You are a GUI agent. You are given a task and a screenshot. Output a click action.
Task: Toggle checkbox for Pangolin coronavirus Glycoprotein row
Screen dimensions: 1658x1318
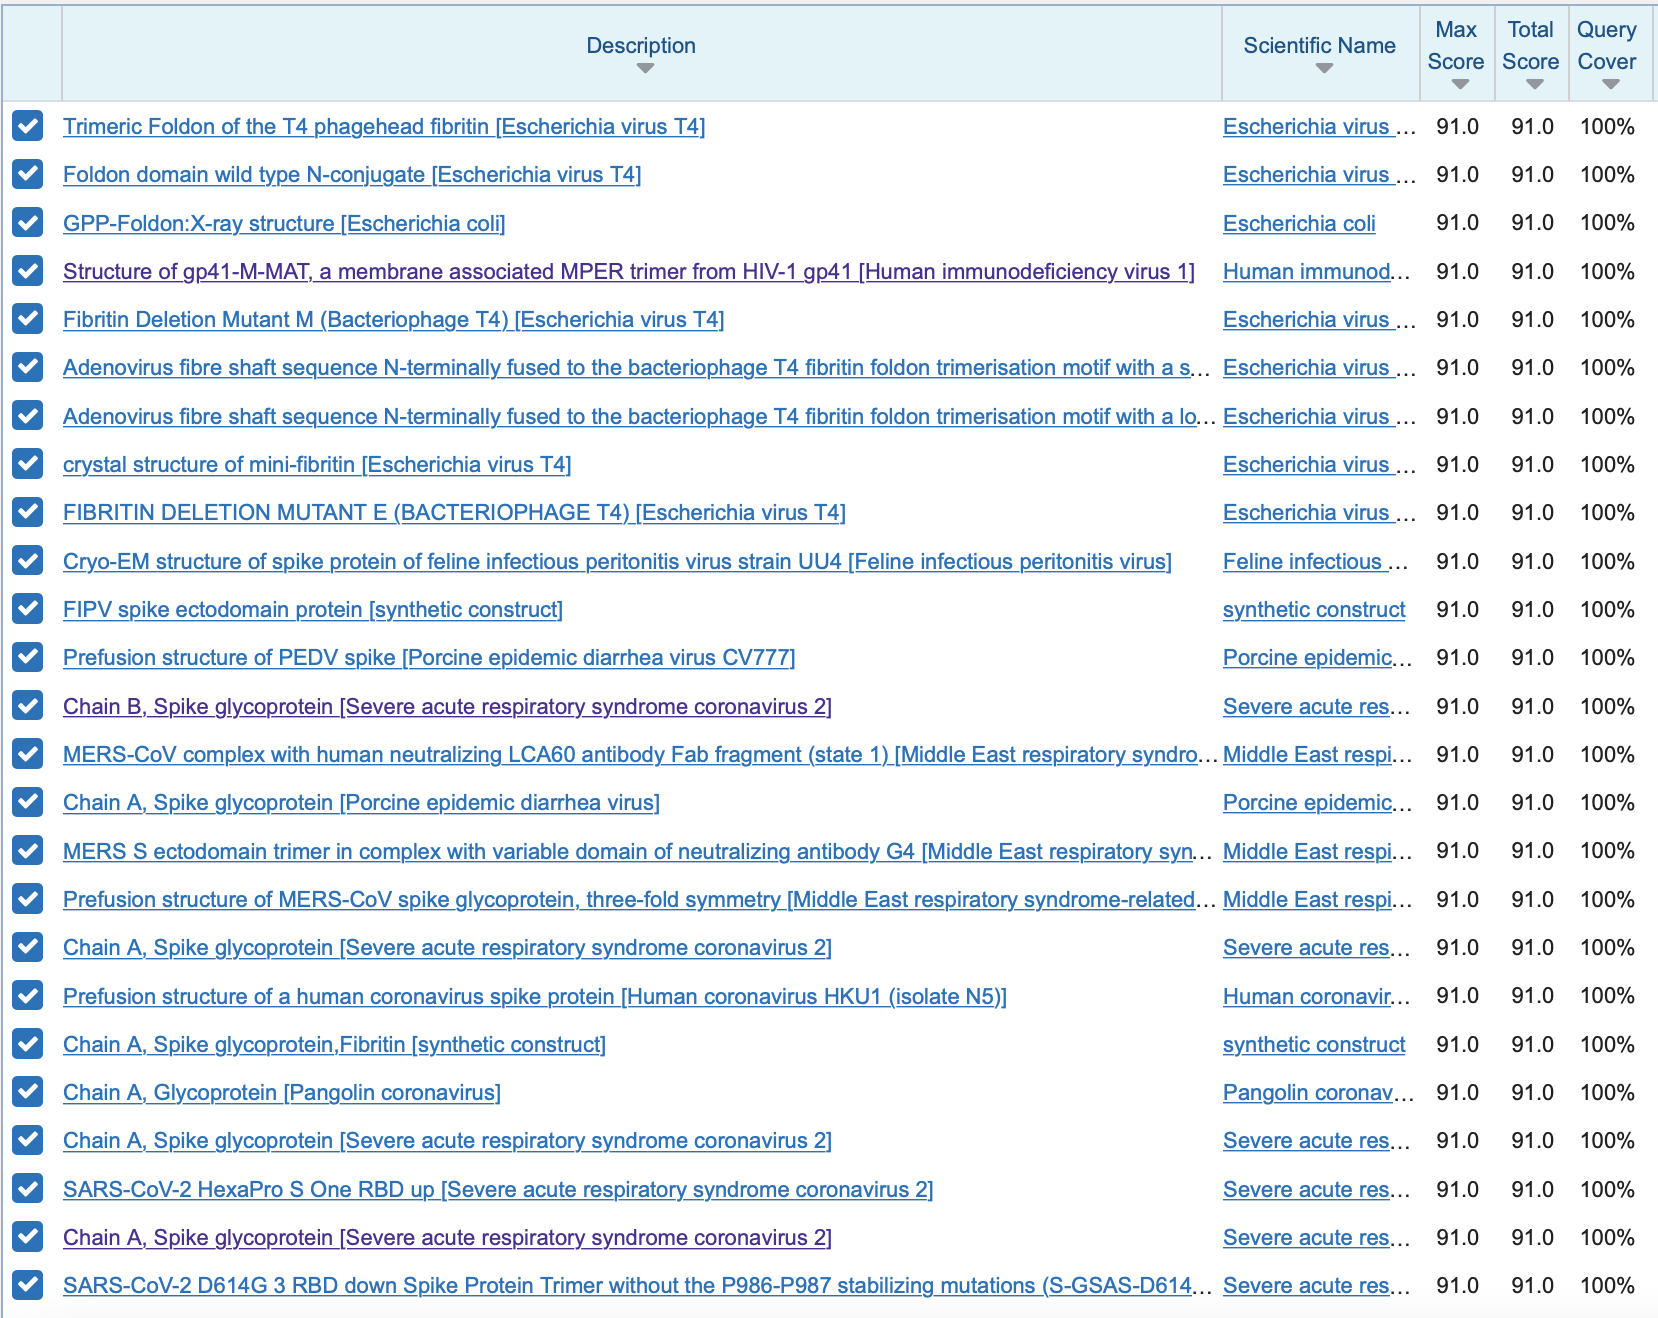point(28,1092)
